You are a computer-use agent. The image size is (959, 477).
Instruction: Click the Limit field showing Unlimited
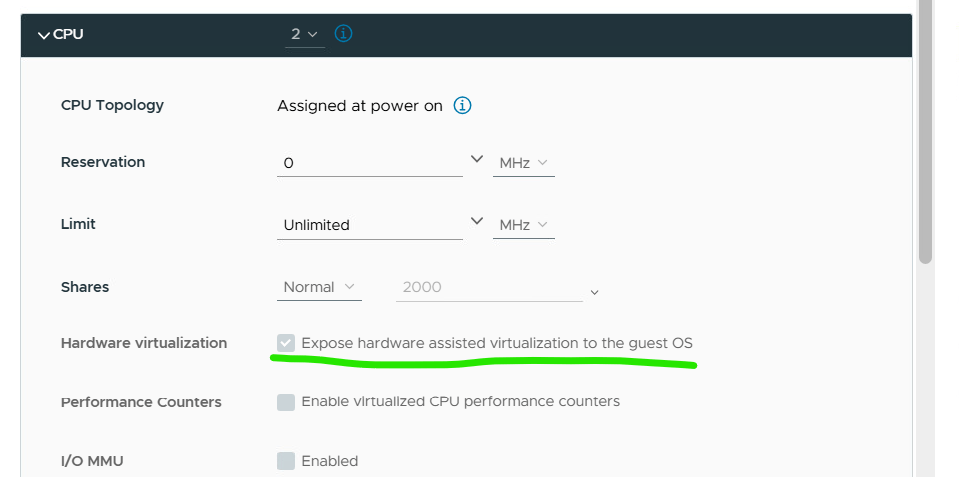click(x=369, y=225)
